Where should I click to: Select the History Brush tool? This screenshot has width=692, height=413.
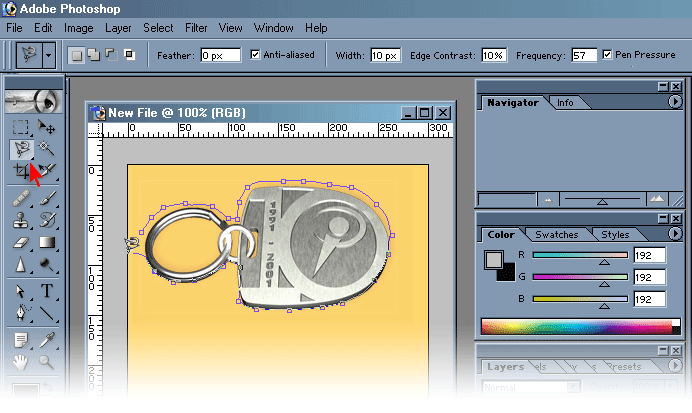(x=47, y=220)
